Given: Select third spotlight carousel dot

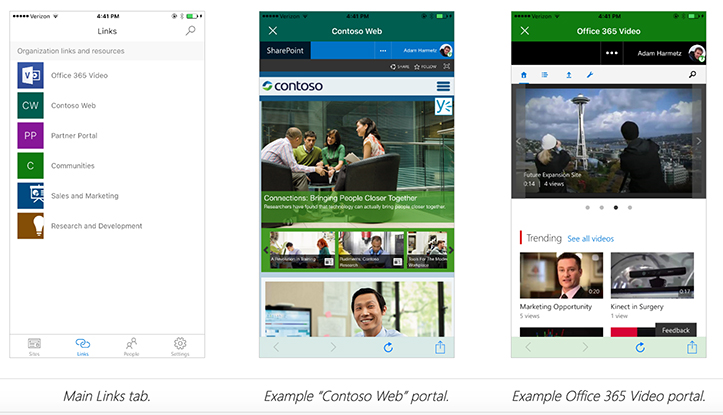Looking at the screenshot, I should tap(616, 208).
